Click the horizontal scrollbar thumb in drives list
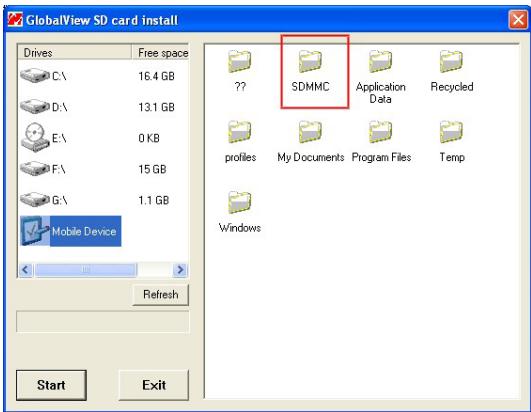The image size is (531, 412). point(86,270)
